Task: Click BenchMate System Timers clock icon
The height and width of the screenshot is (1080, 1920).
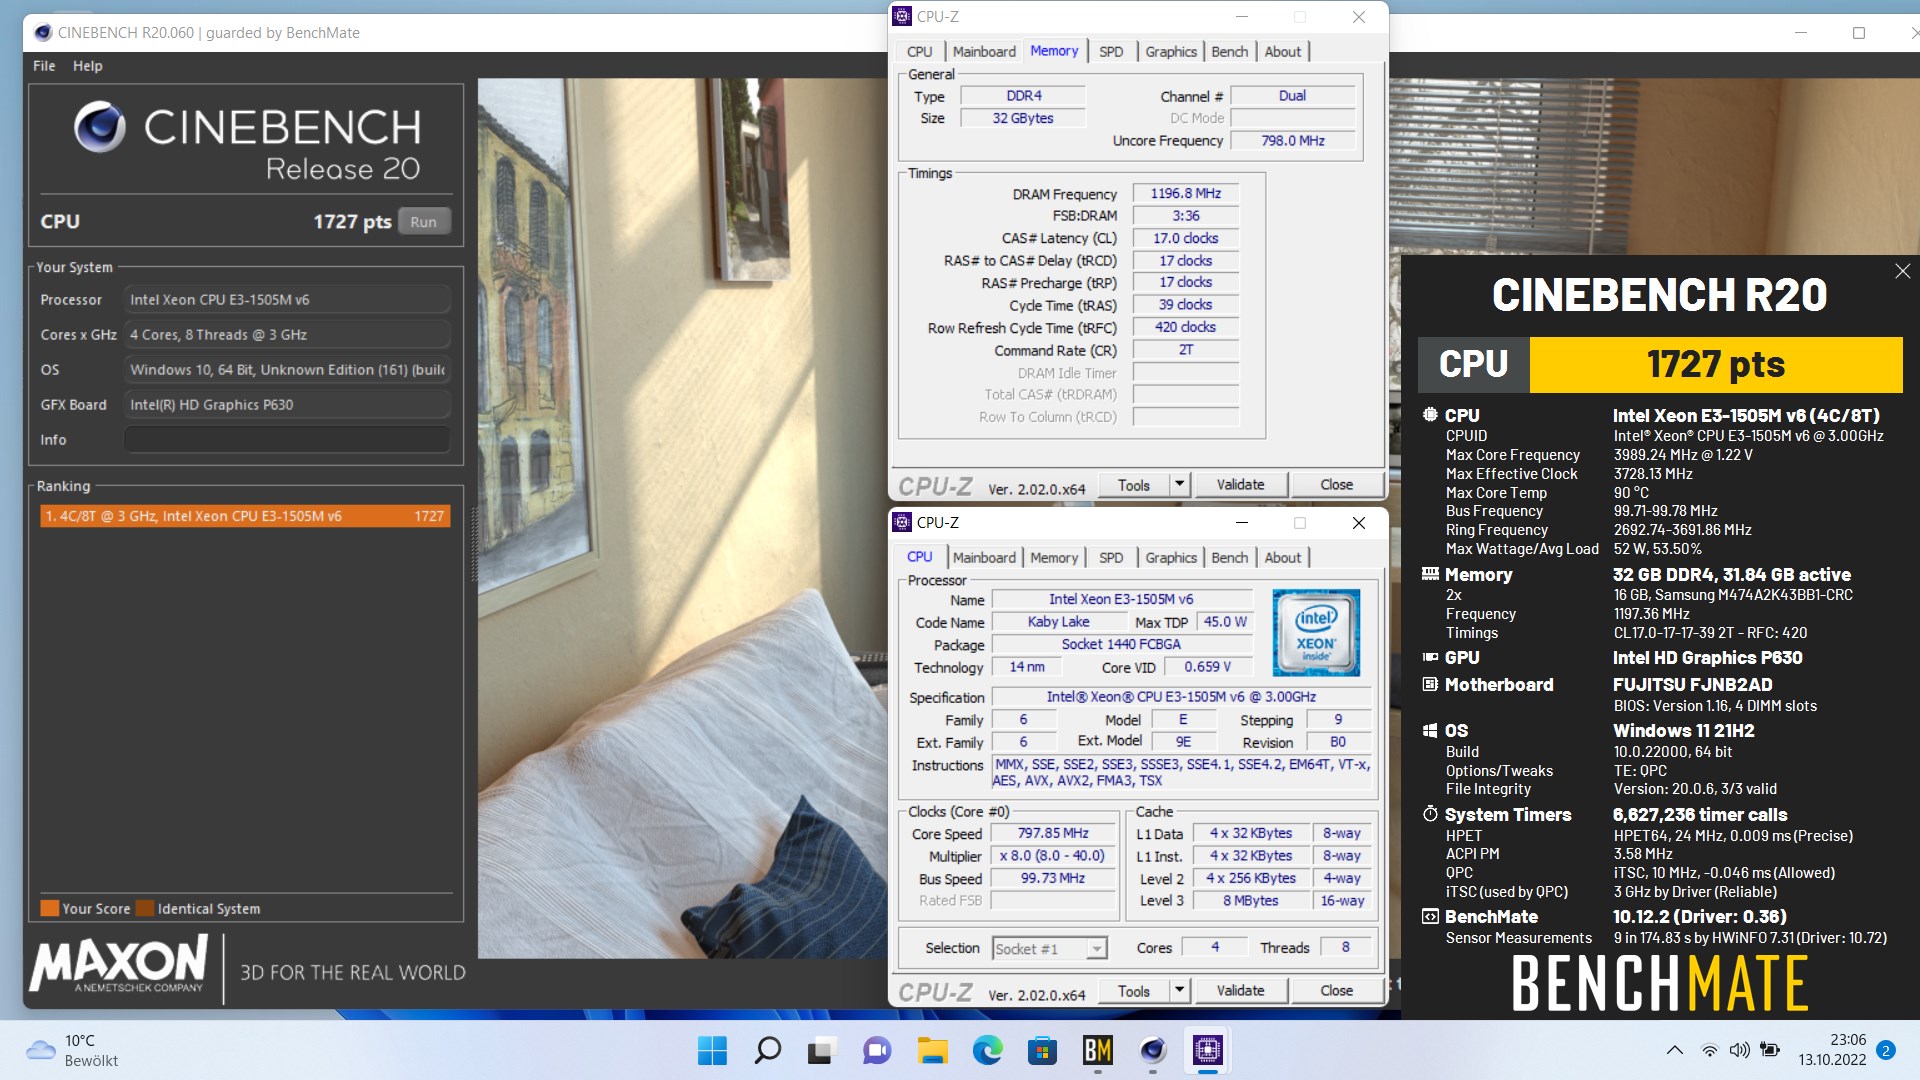Action: (x=1430, y=814)
